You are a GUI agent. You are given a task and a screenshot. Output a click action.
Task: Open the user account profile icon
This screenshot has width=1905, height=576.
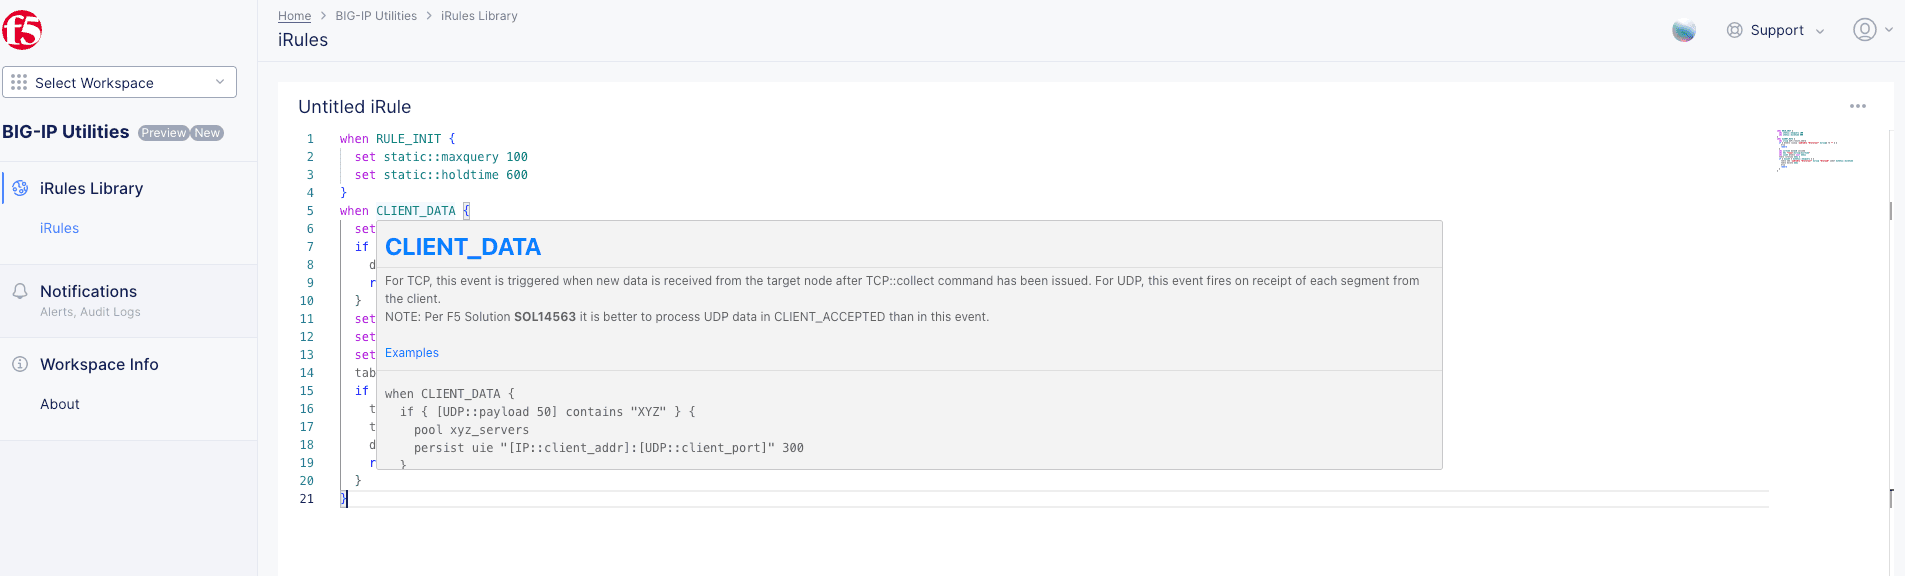click(1864, 30)
